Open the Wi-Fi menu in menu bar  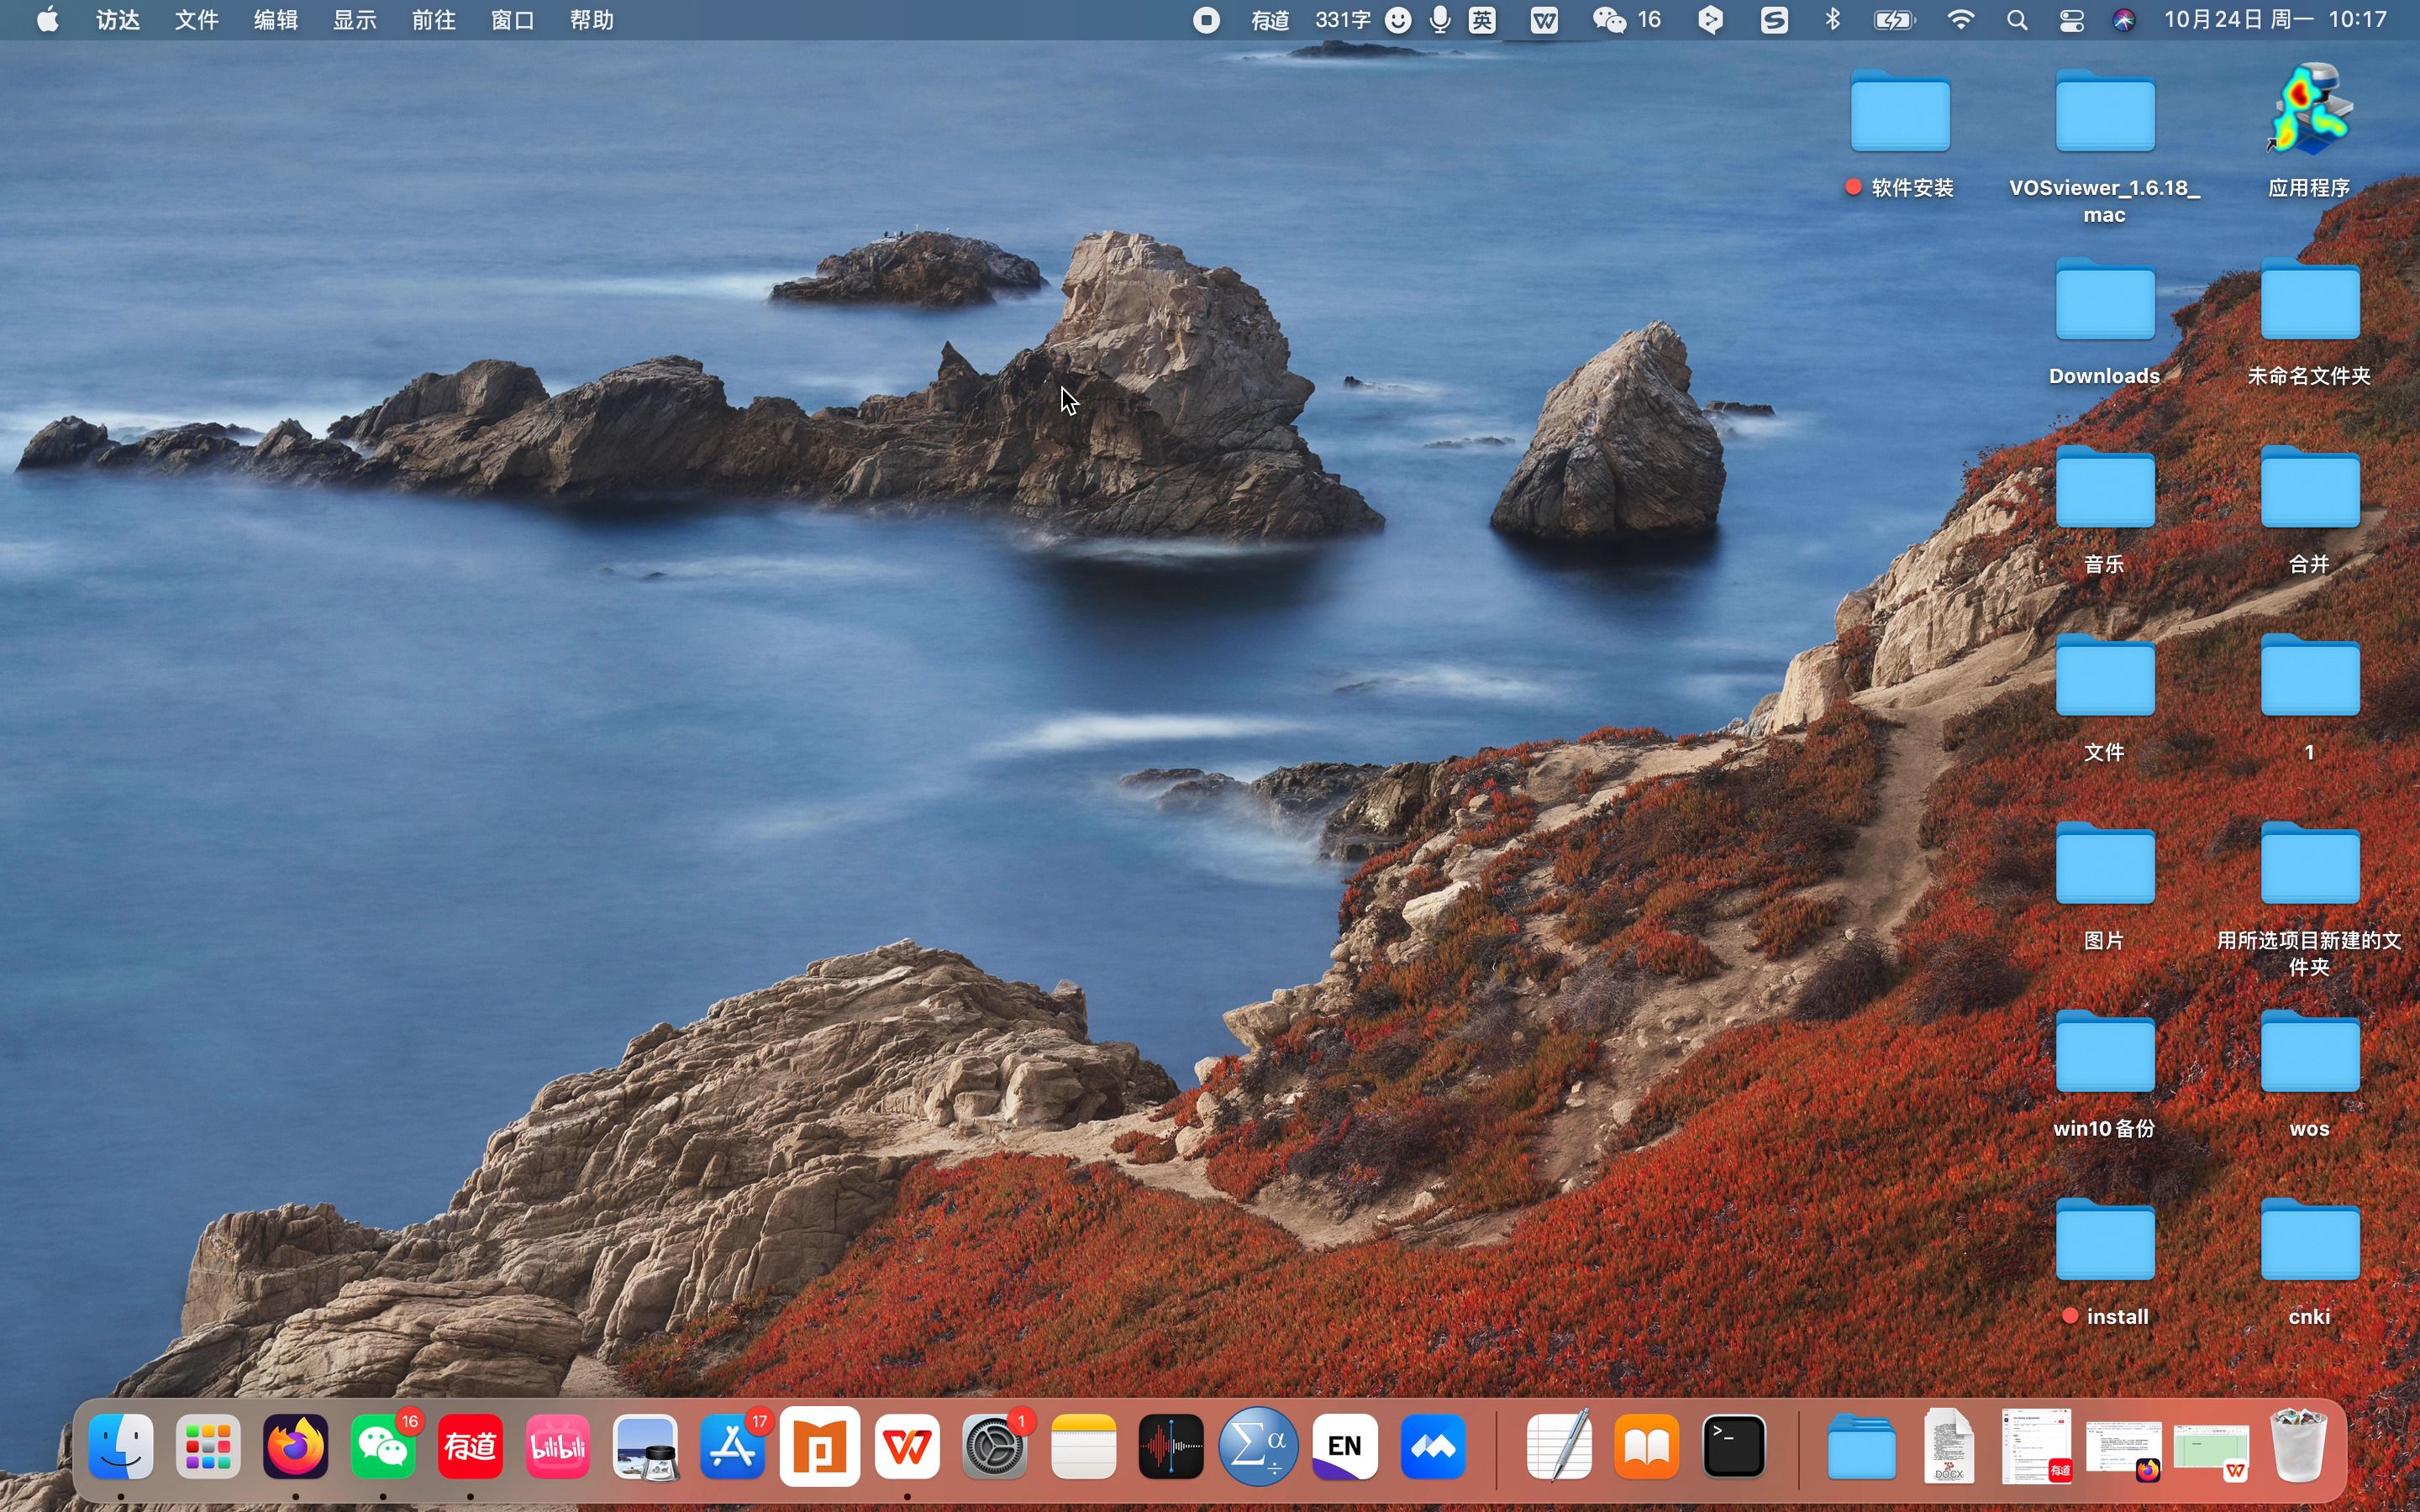click(1961, 20)
